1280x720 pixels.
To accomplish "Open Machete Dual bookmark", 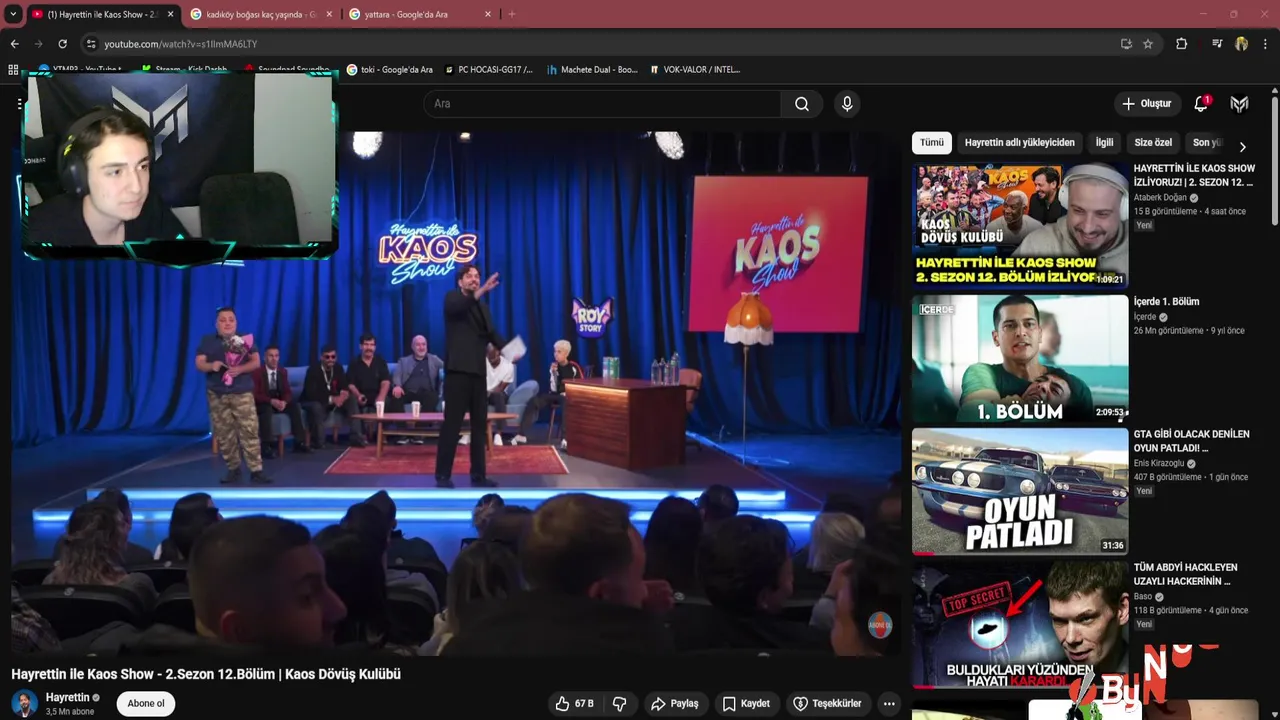I will click(x=591, y=70).
